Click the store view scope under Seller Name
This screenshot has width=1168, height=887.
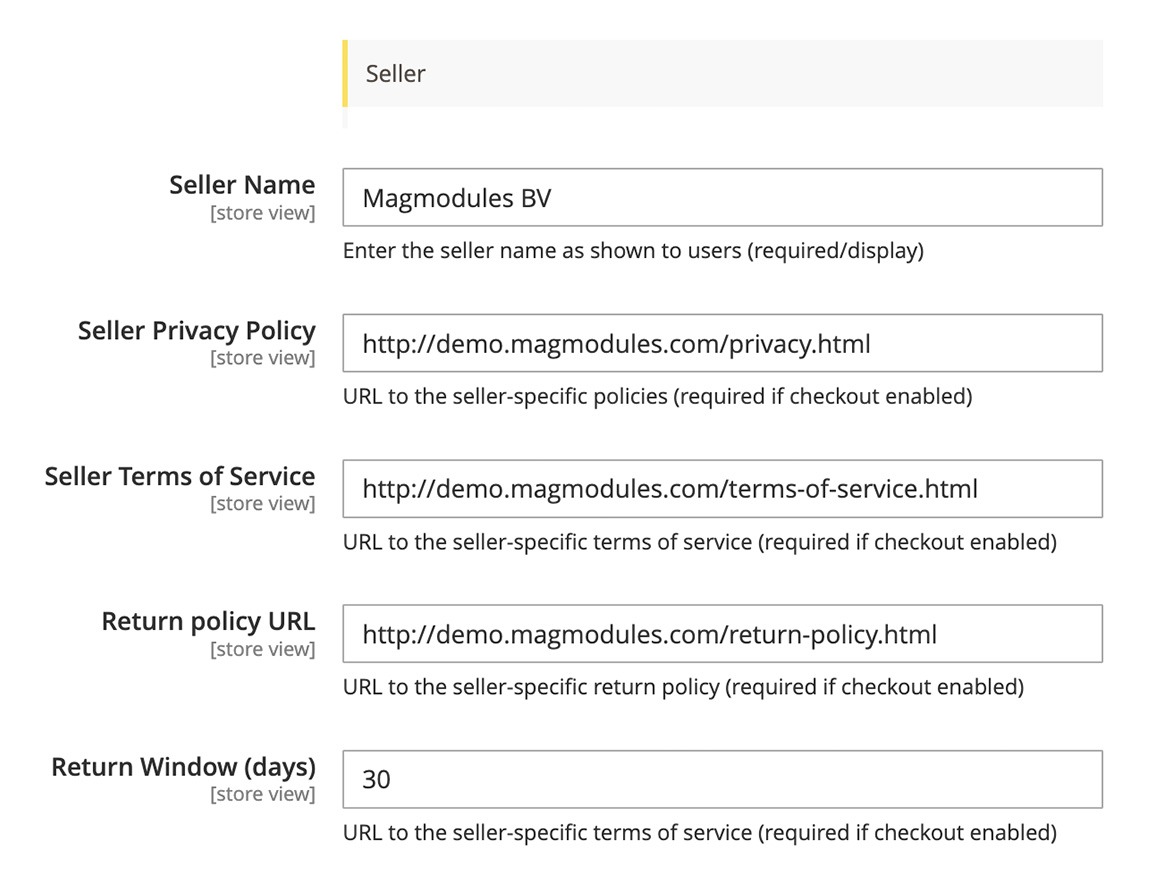coord(262,213)
